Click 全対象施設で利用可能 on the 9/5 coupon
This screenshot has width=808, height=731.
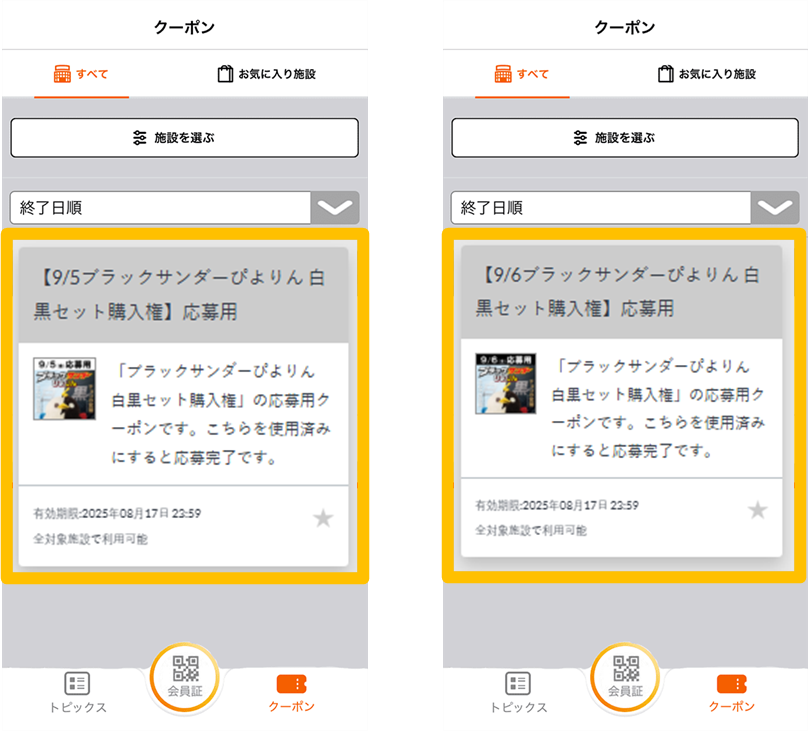[91, 539]
